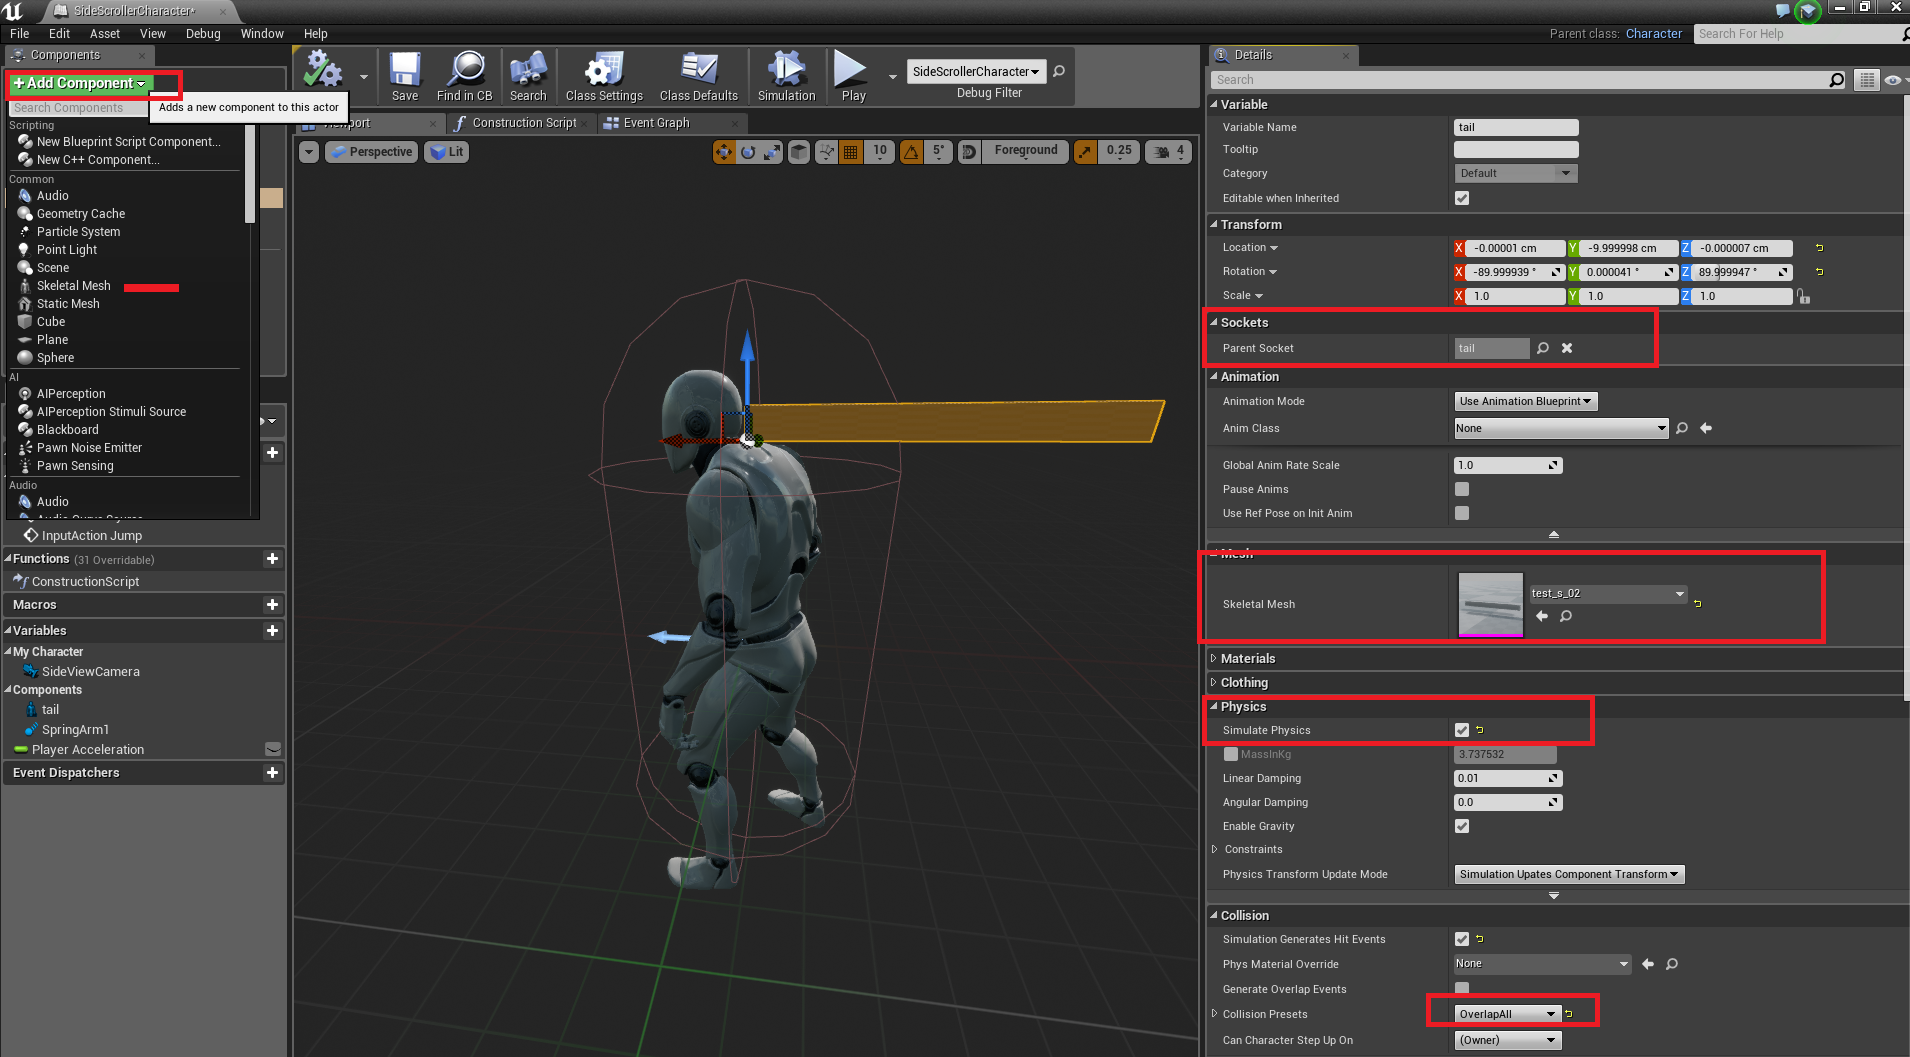The image size is (1910, 1057).
Task: Toggle the Scale lock icon
Action: pos(1803,296)
